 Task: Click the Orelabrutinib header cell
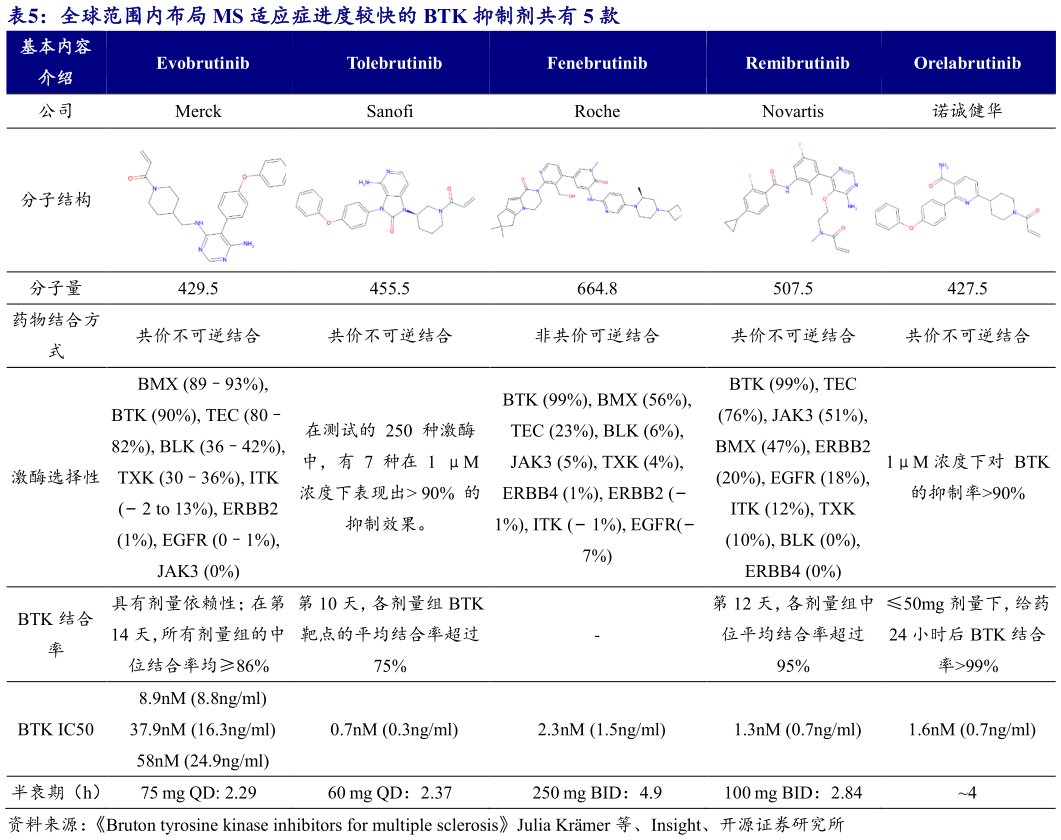click(x=967, y=62)
